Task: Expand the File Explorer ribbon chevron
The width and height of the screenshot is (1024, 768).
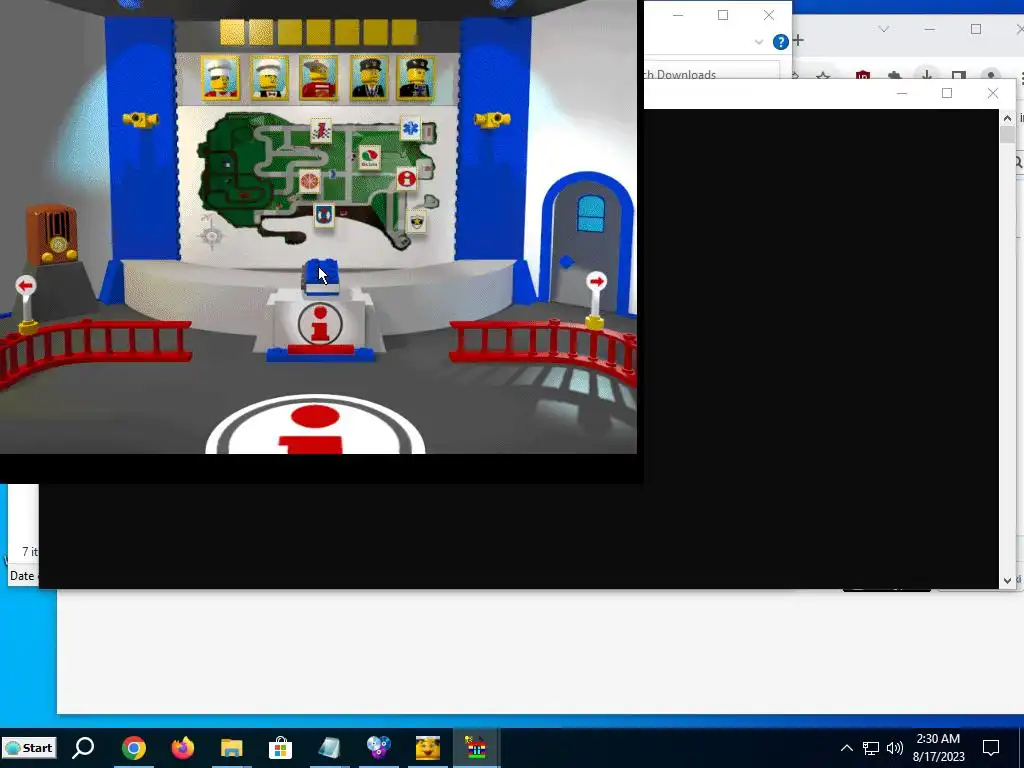Action: coord(759,42)
